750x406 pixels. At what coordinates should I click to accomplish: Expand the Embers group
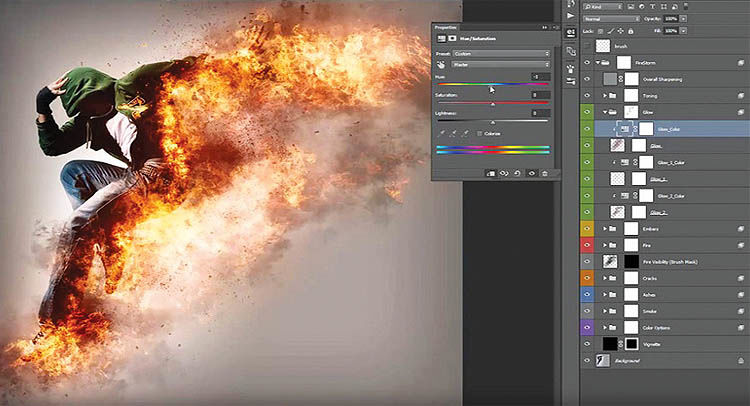click(605, 229)
